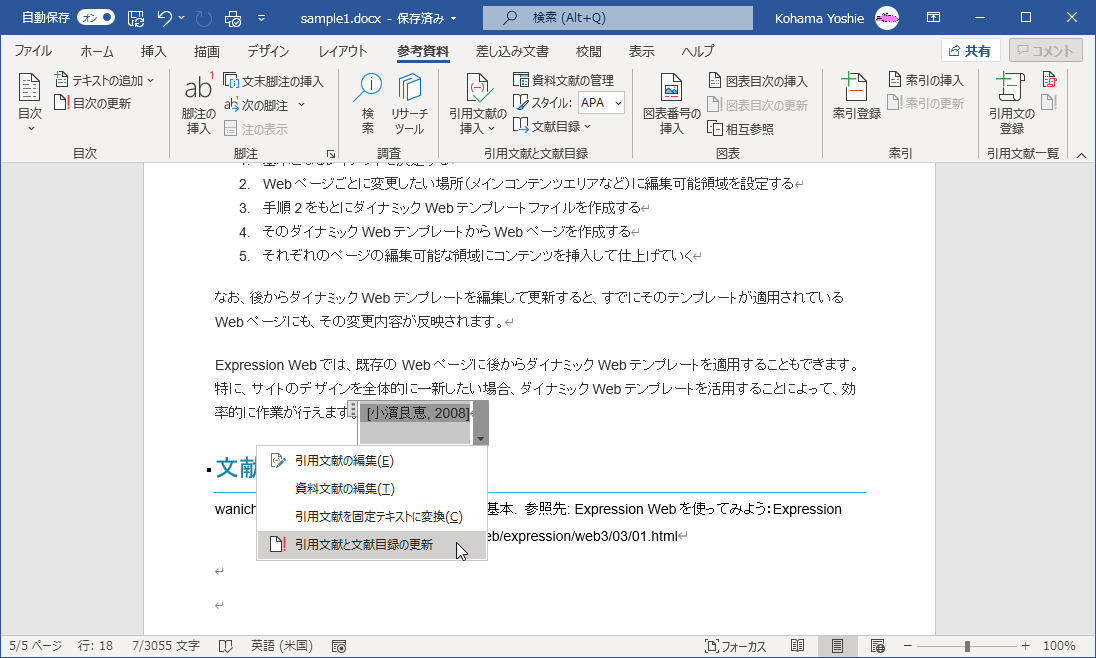1096x658 pixels.
Task: Switch to Read Mode view
Action: [x=798, y=646]
